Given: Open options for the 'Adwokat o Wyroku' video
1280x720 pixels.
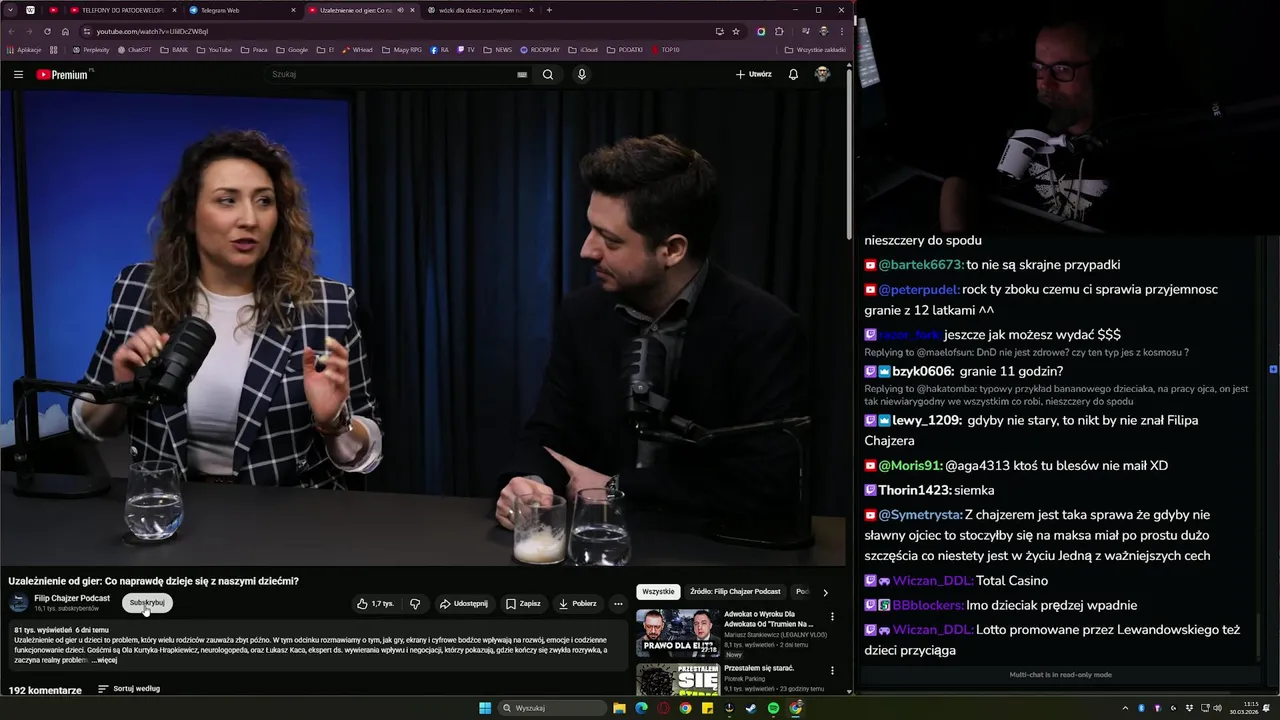Looking at the screenshot, I should click(832, 617).
